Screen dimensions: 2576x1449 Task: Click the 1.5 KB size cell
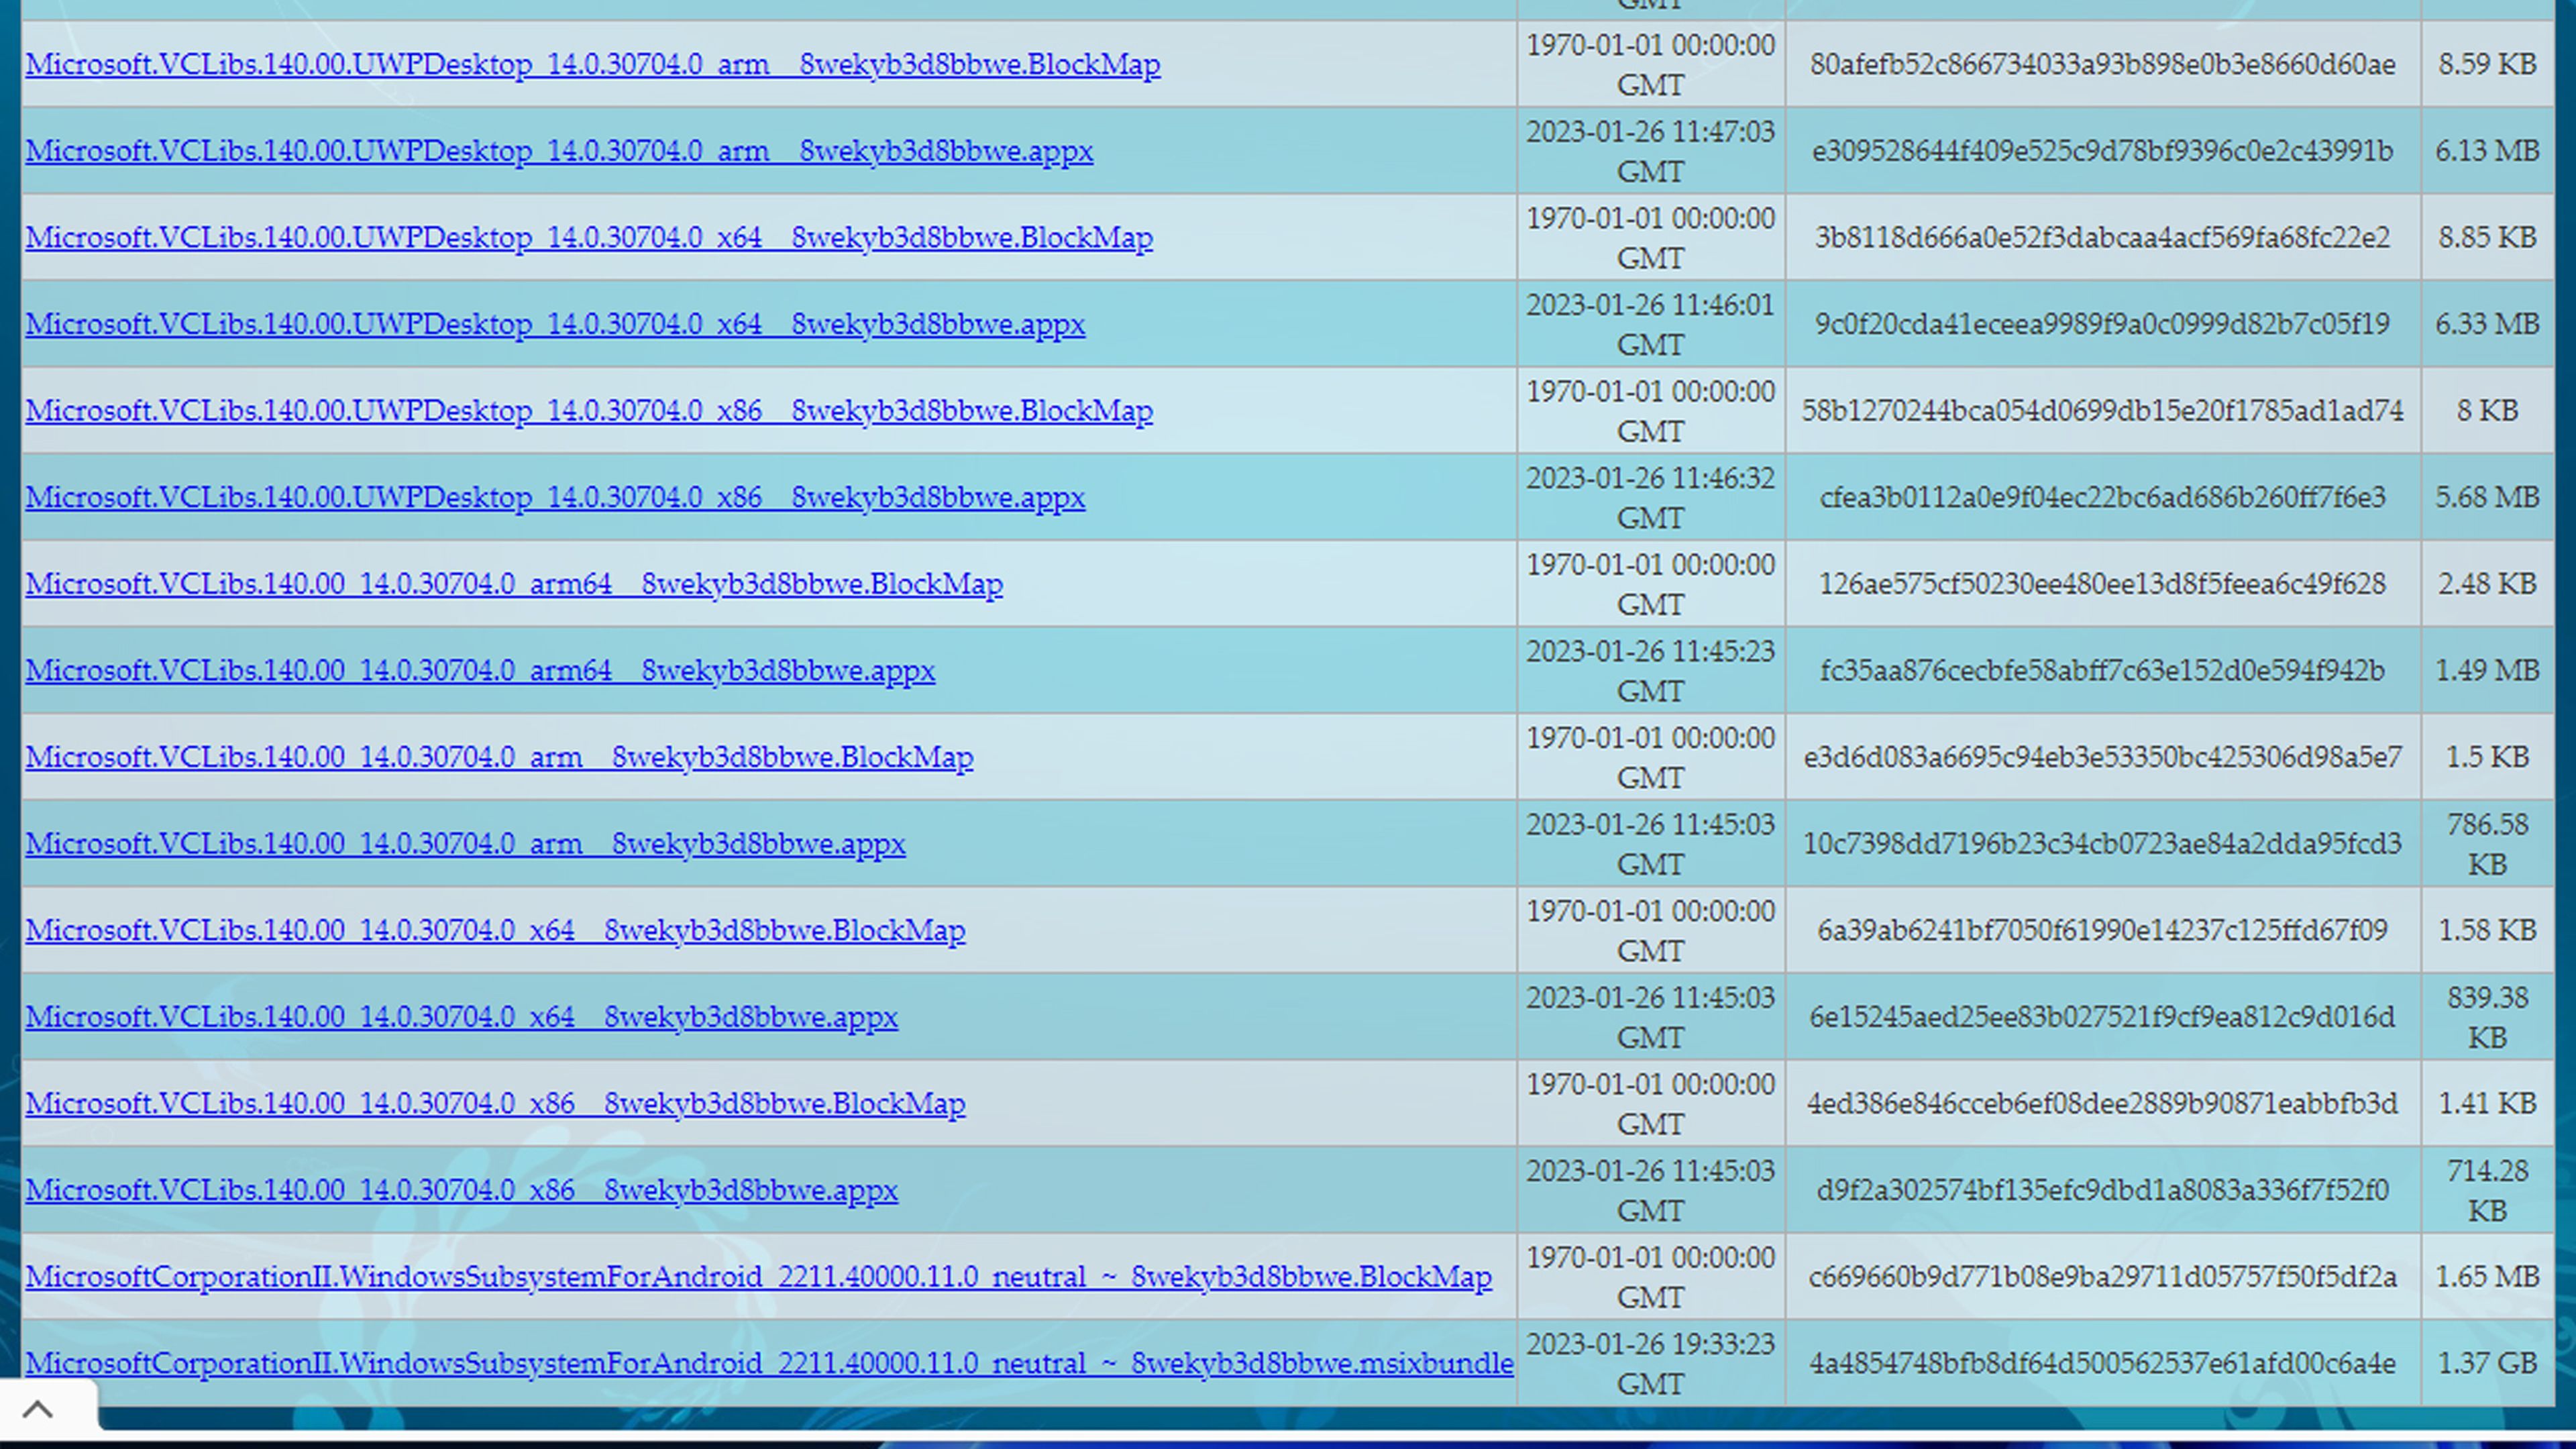point(2487,757)
